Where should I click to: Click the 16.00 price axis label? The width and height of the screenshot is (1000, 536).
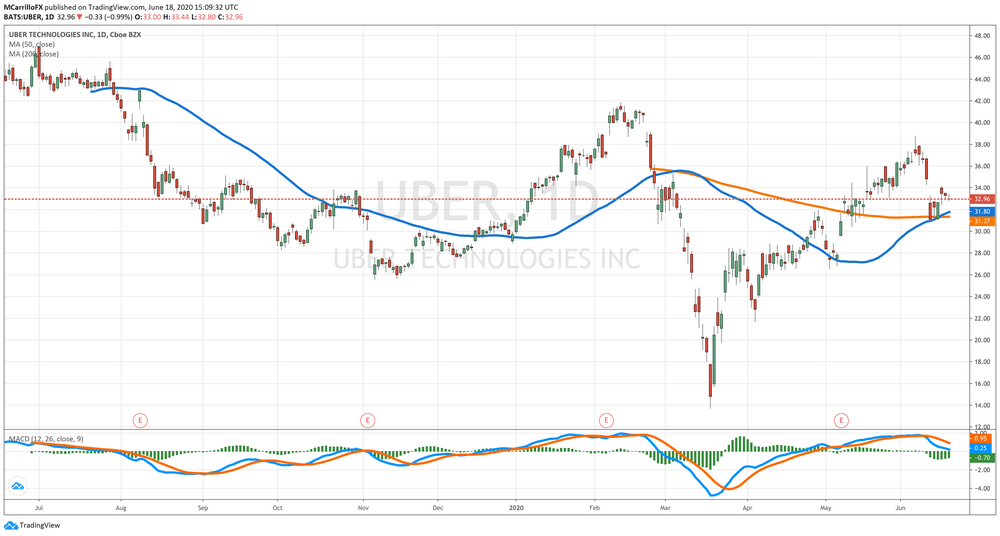click(982, 383)
